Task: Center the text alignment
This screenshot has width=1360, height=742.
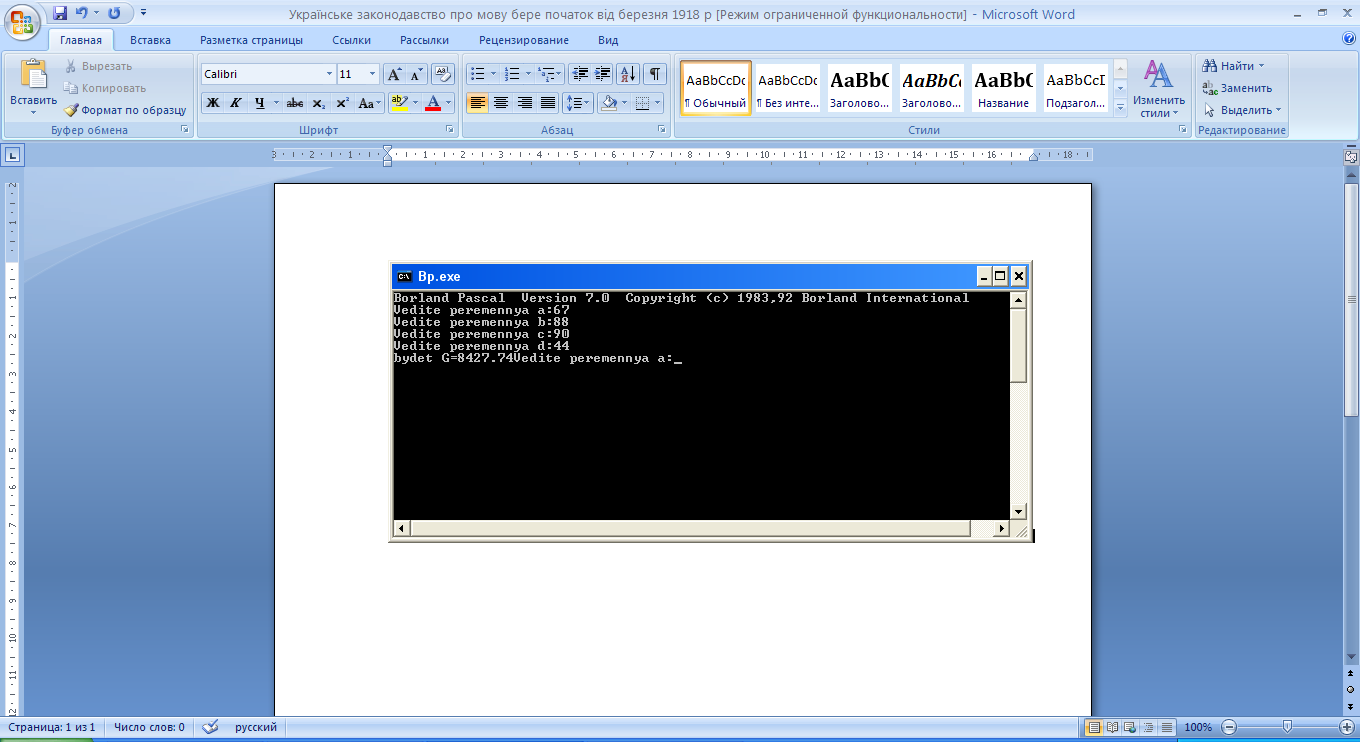Action: click(x=501, y=103)
